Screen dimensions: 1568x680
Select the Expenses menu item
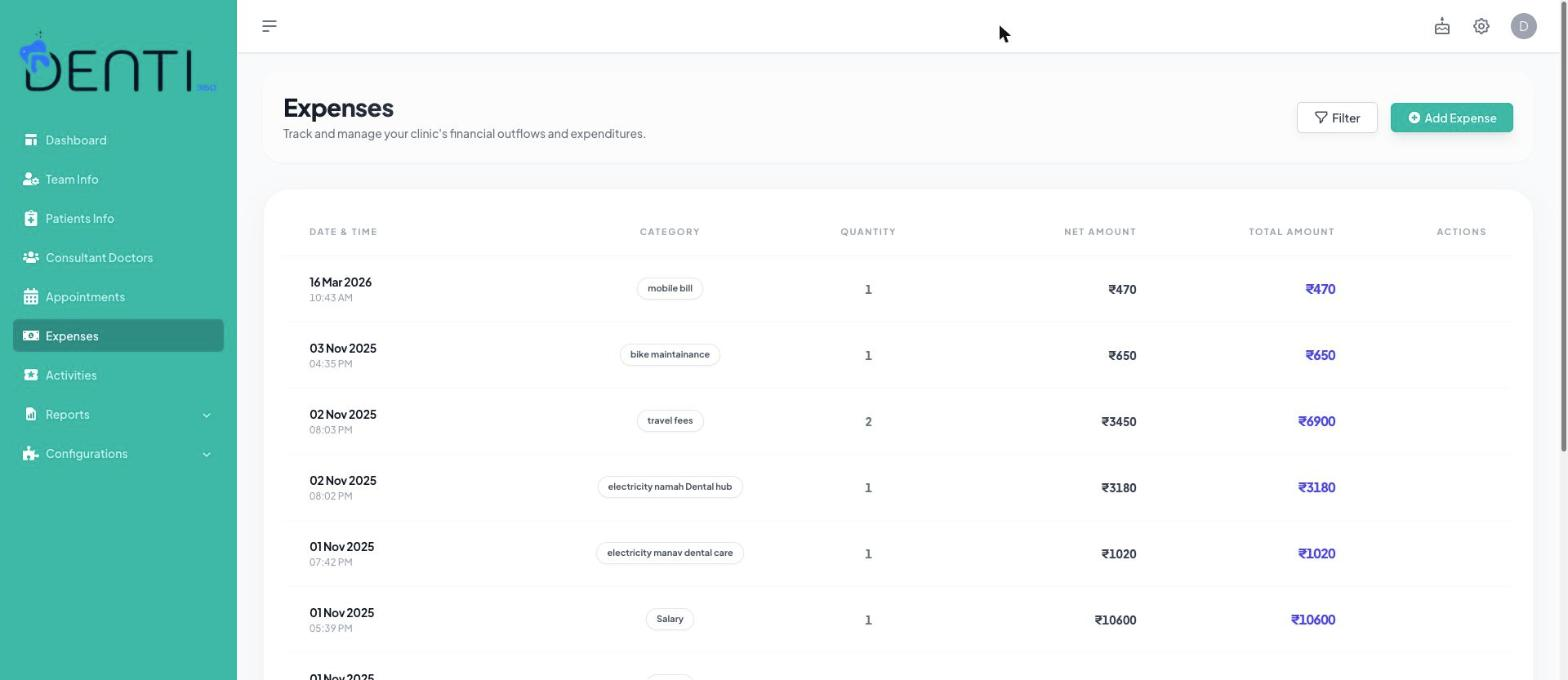tap(118, 336)
